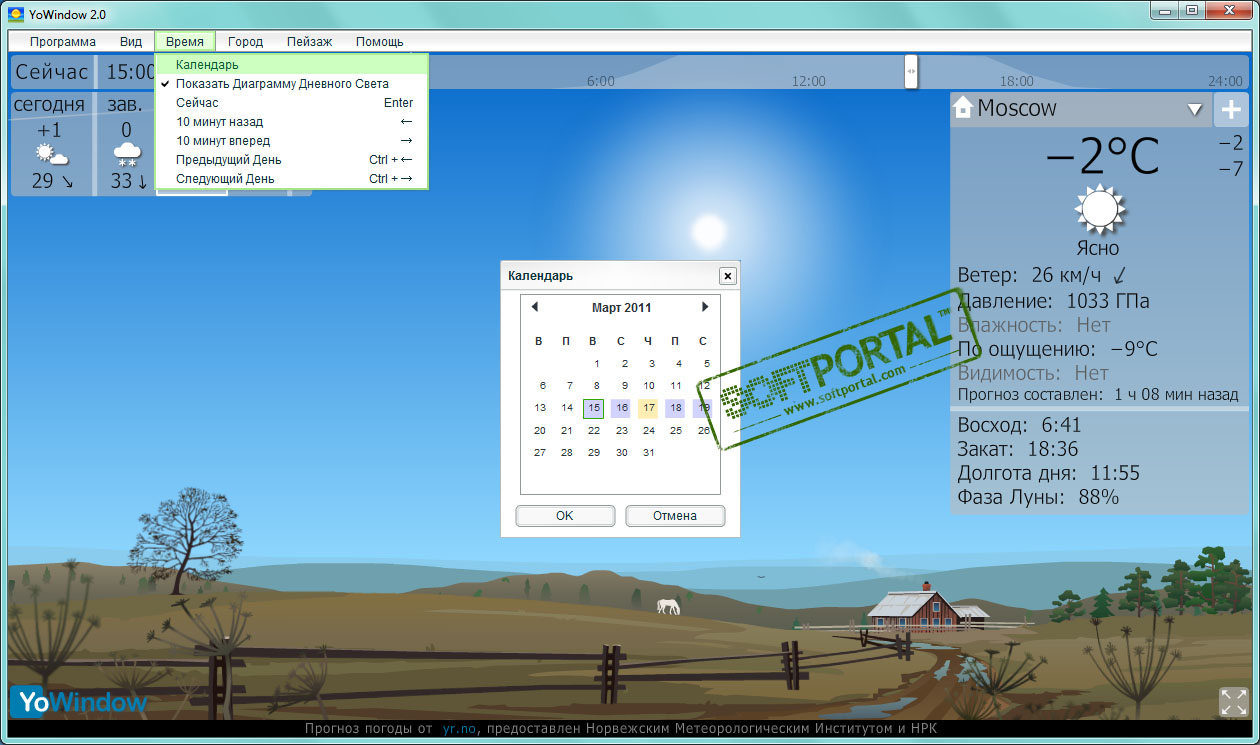Choose Календарь menu entry

click(x=292, y=65)
